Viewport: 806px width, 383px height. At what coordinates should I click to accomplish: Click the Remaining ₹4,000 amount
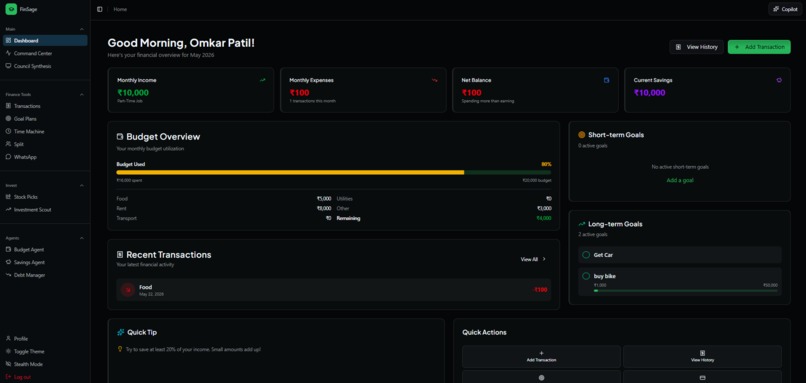click(544, 218)
